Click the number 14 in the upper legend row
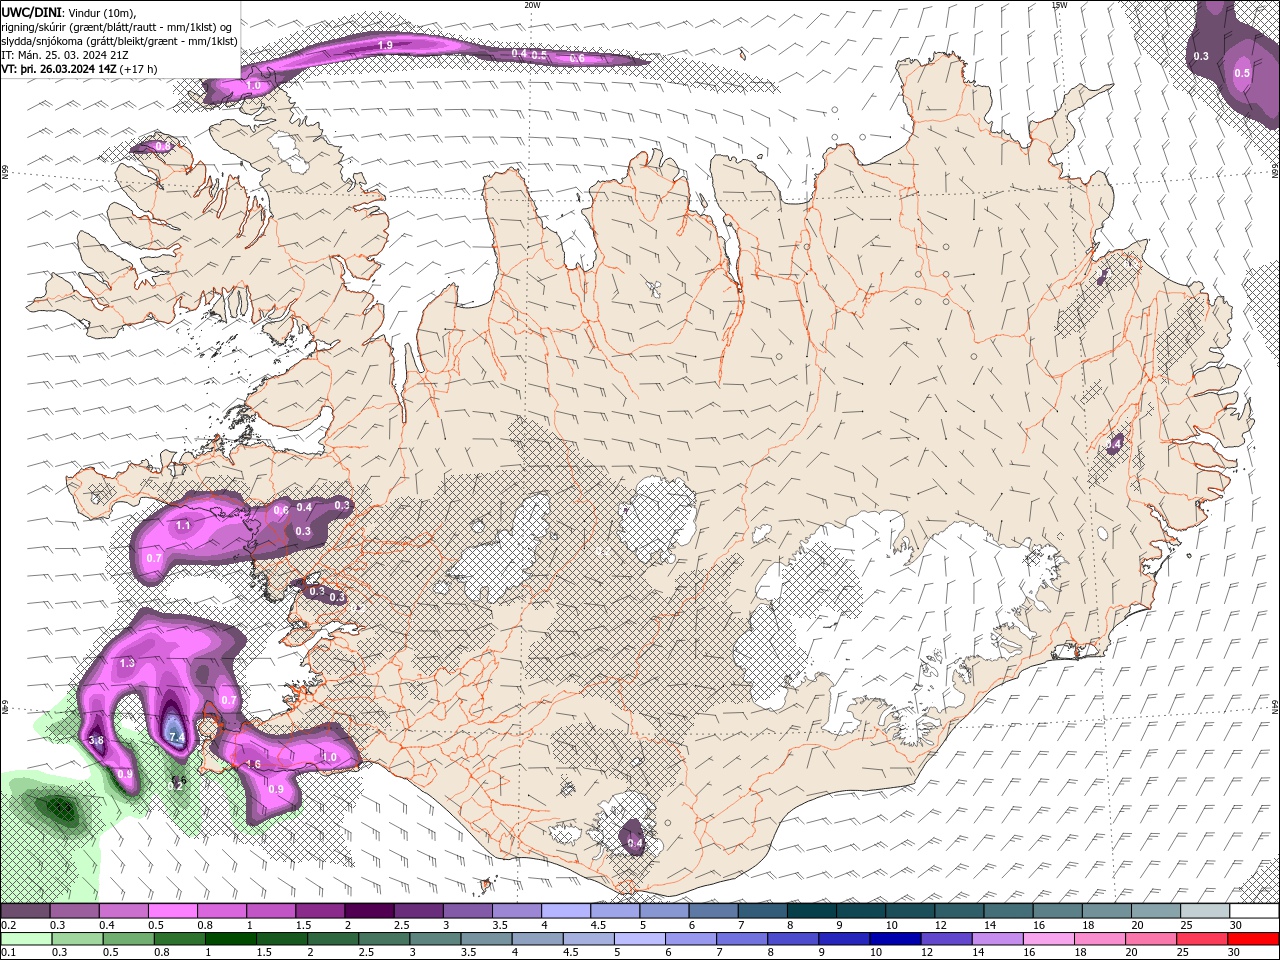1280x960 pixels. pos(990,925)
